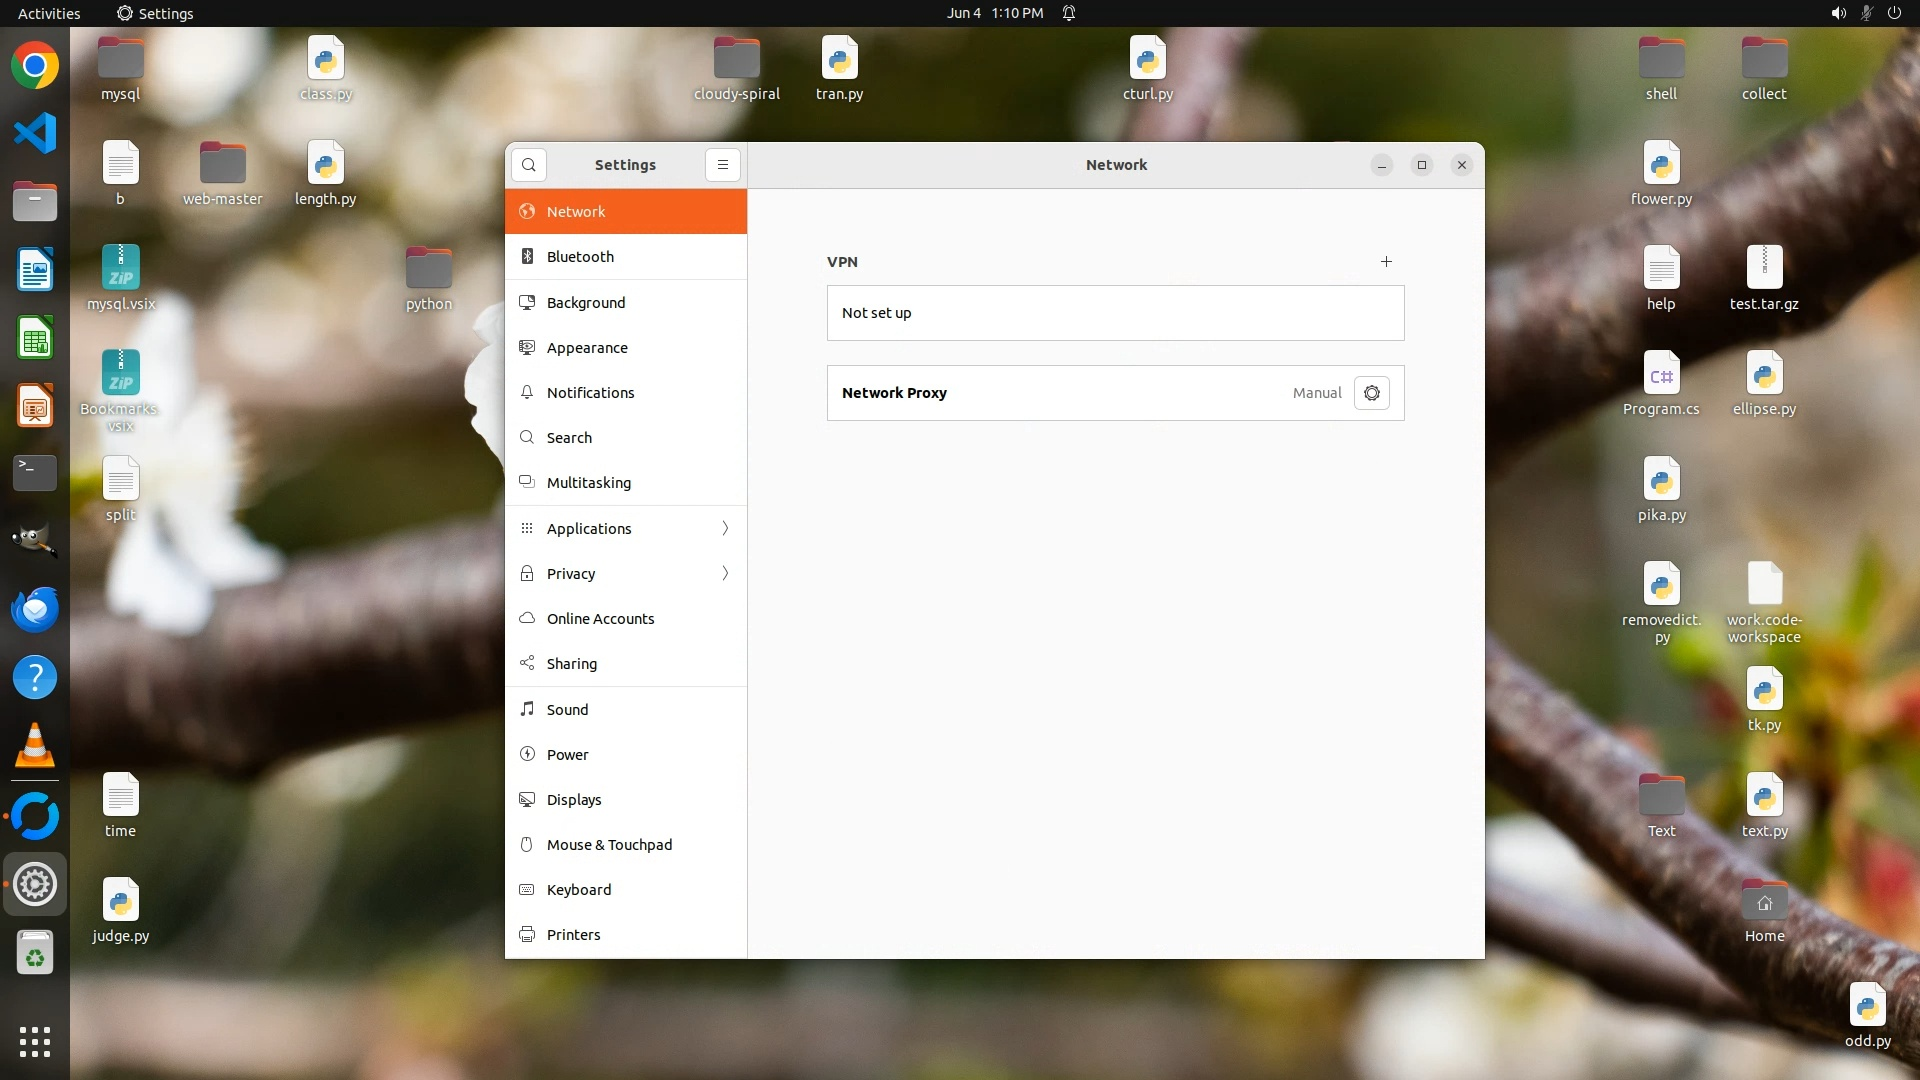The height and width of the screenshot is (1080, 1920).
Task: Open system volume and power menu
Action: click(x=1865, y=13)
